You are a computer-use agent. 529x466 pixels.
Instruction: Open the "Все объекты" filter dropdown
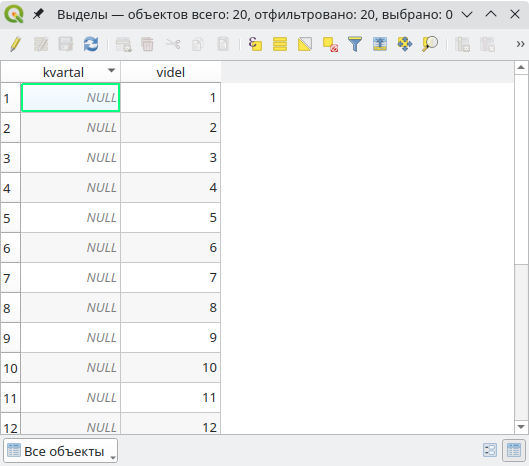(61, 451)
